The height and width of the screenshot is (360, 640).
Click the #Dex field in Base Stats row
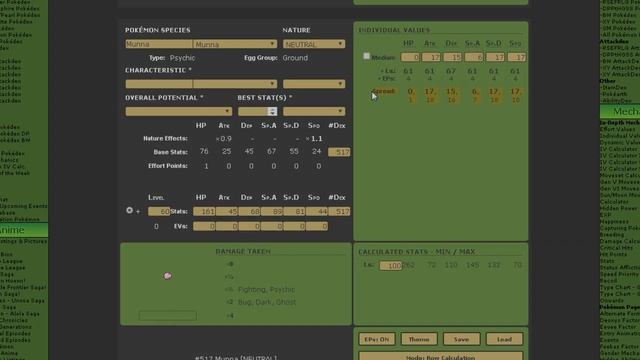[x=339, y=152]
